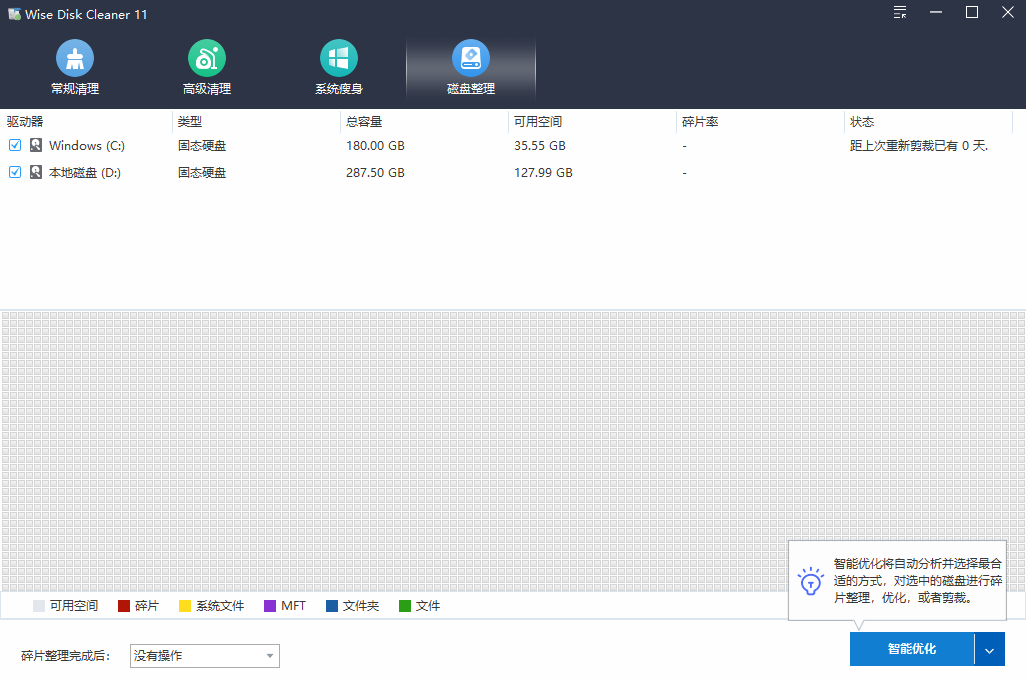Viewport: 1026px width, 679px height.
Task: Click the purple MFT legend swatch
Action: [x=270, y=606]
